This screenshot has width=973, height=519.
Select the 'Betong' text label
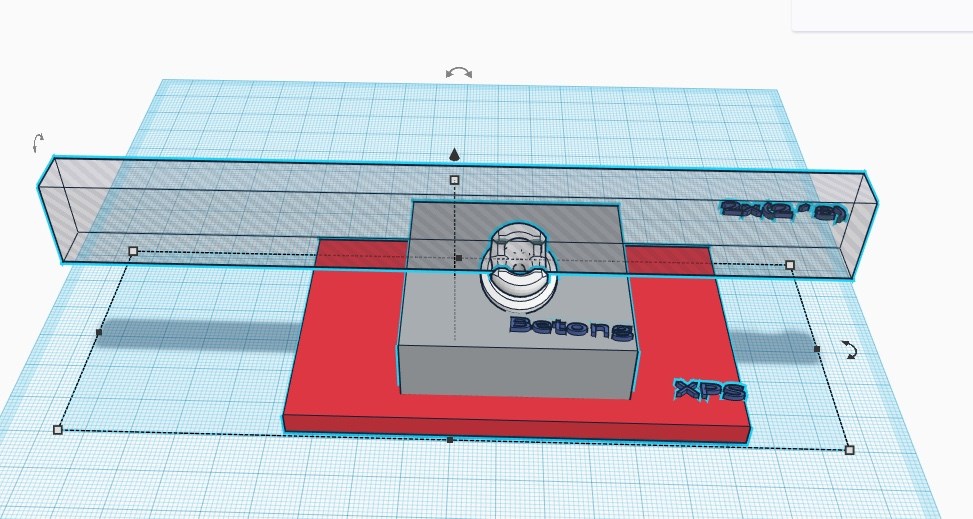tap(570, 327)
